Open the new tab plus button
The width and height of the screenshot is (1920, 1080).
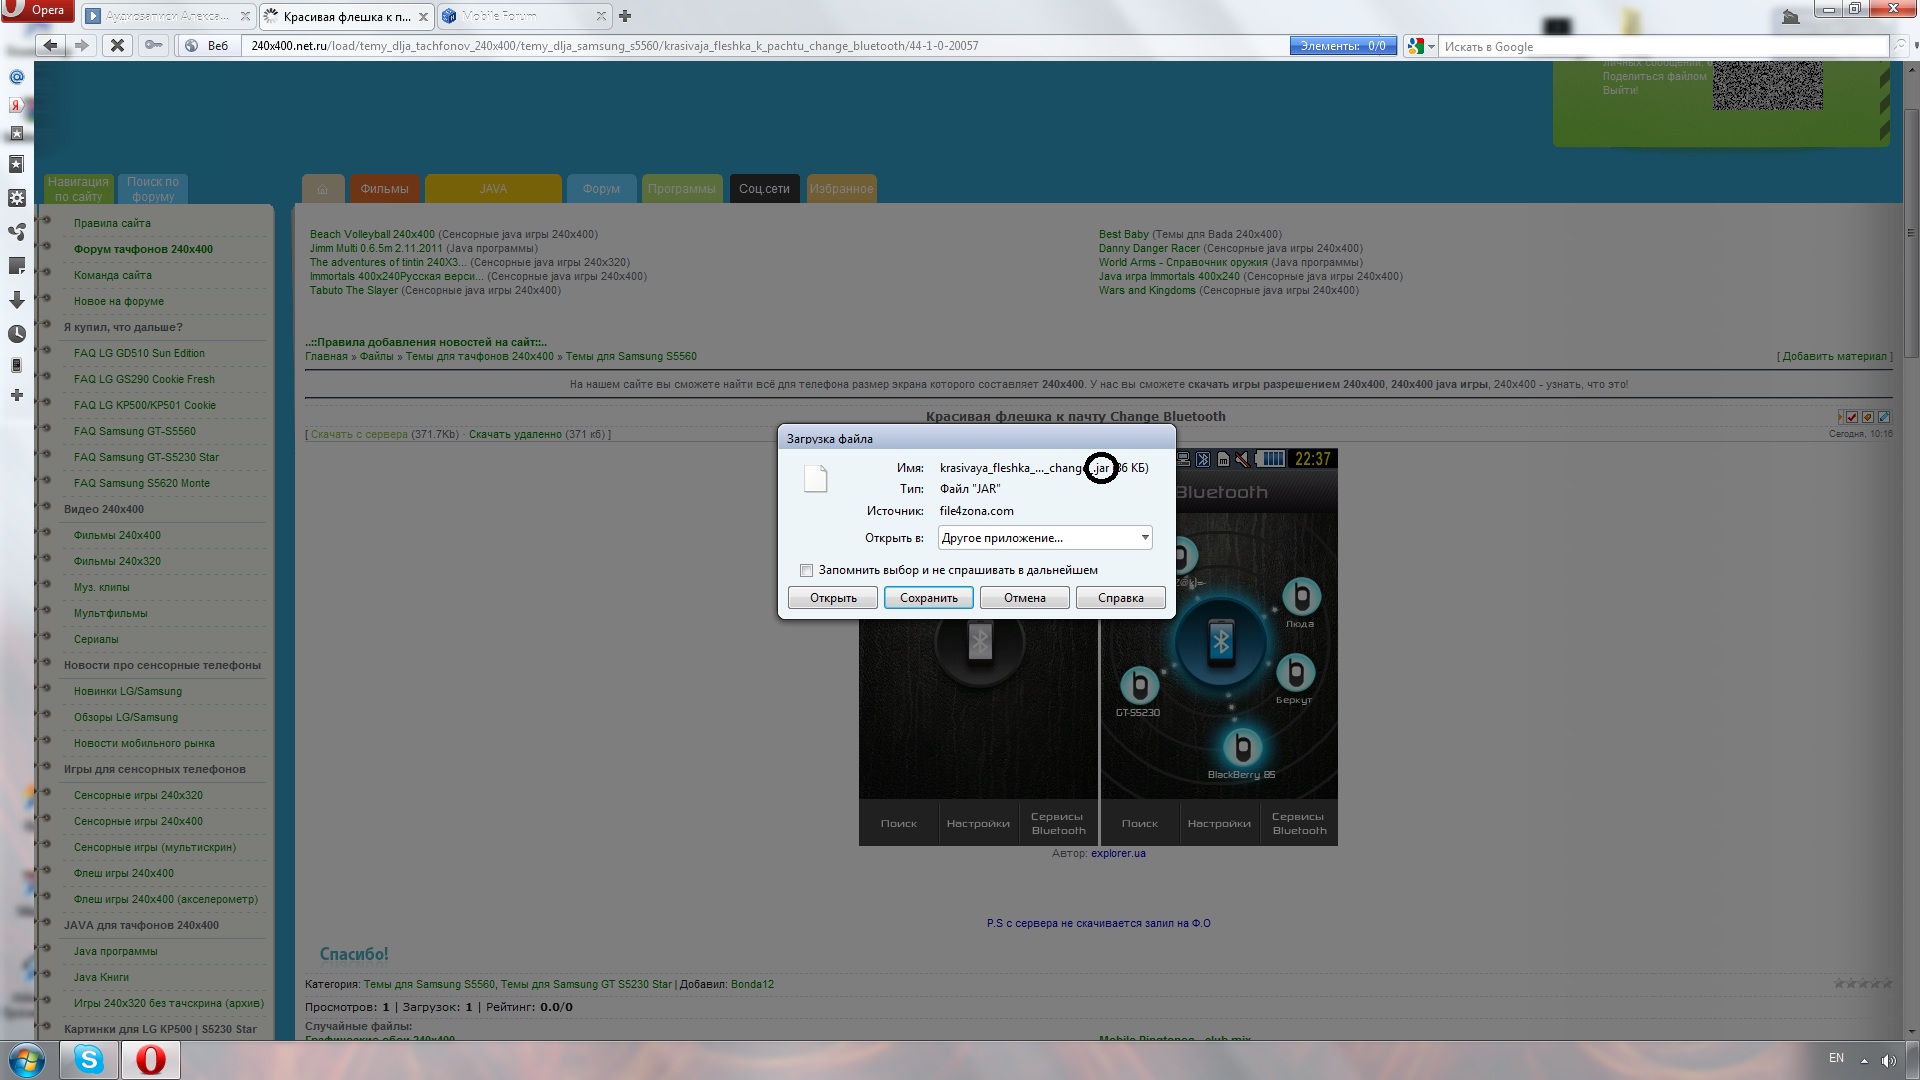point(625,16)
